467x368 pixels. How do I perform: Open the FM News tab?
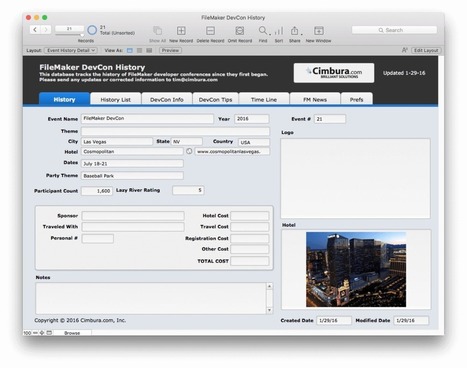[315, 99]
